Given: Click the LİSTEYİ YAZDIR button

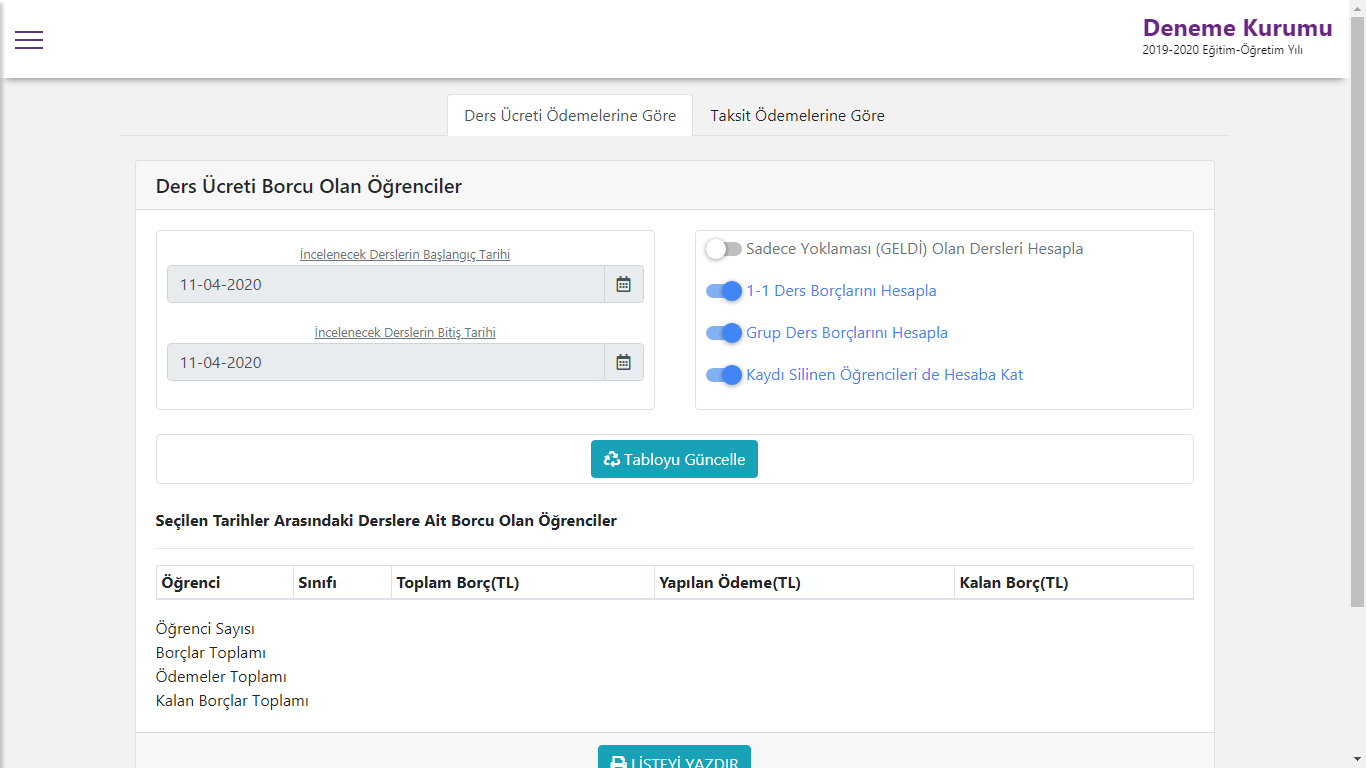Looking at the screenshot, I should click(674, 757).
